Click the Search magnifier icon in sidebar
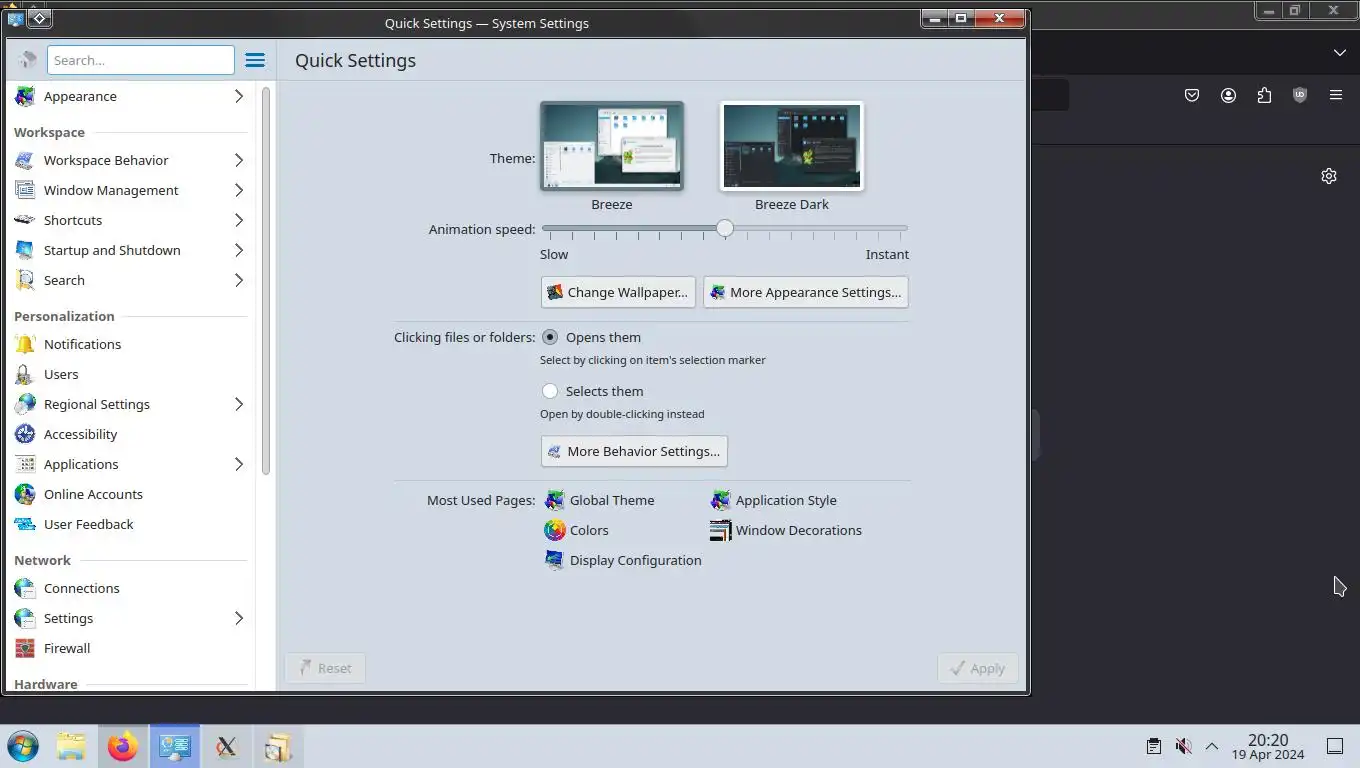Screen dimensions: 1360x768 coord(25,280)
